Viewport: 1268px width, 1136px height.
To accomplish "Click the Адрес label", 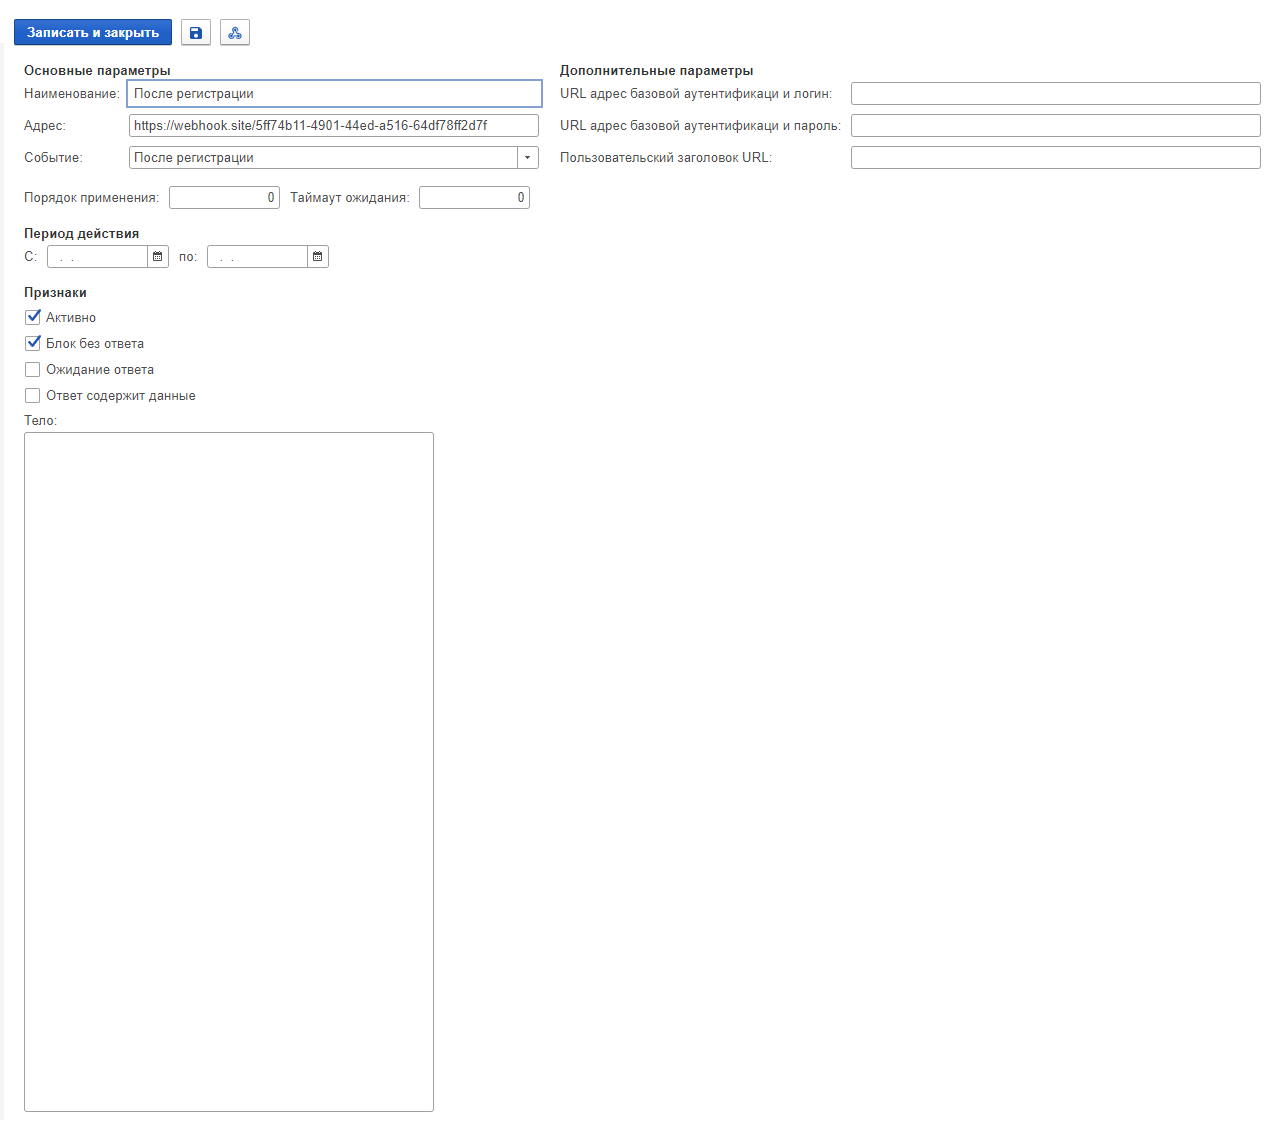I will coord(45,126).
